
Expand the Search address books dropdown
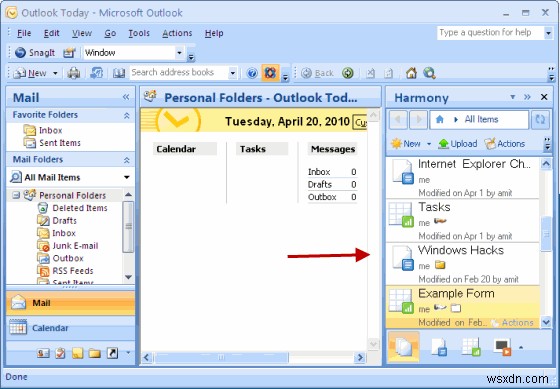click(x=232, y=73)
